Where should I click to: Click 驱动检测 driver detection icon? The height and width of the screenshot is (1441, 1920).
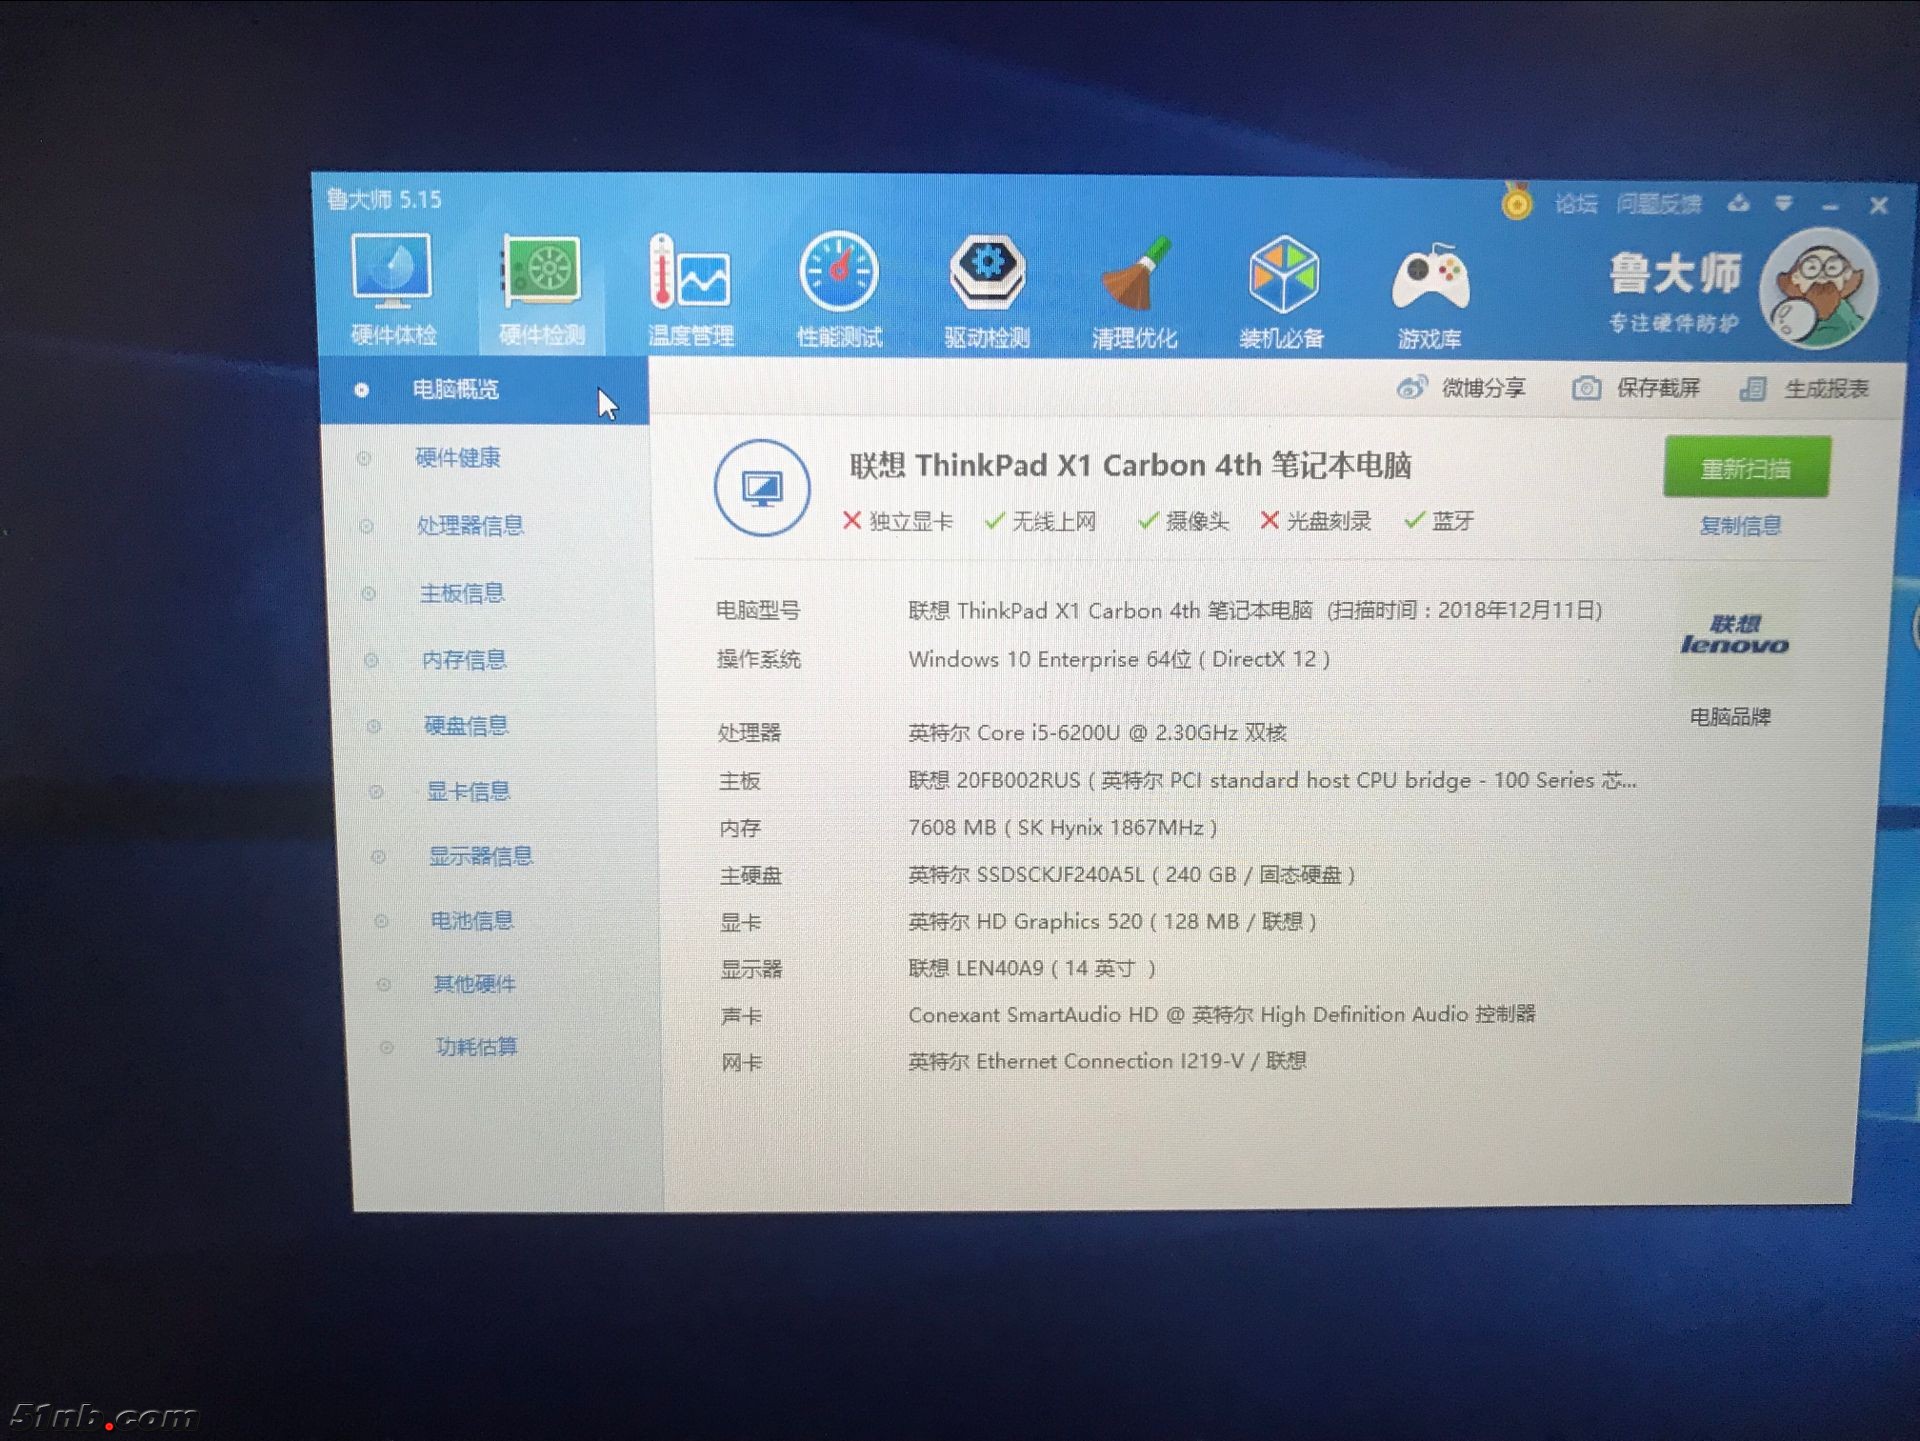click(986, 273)
